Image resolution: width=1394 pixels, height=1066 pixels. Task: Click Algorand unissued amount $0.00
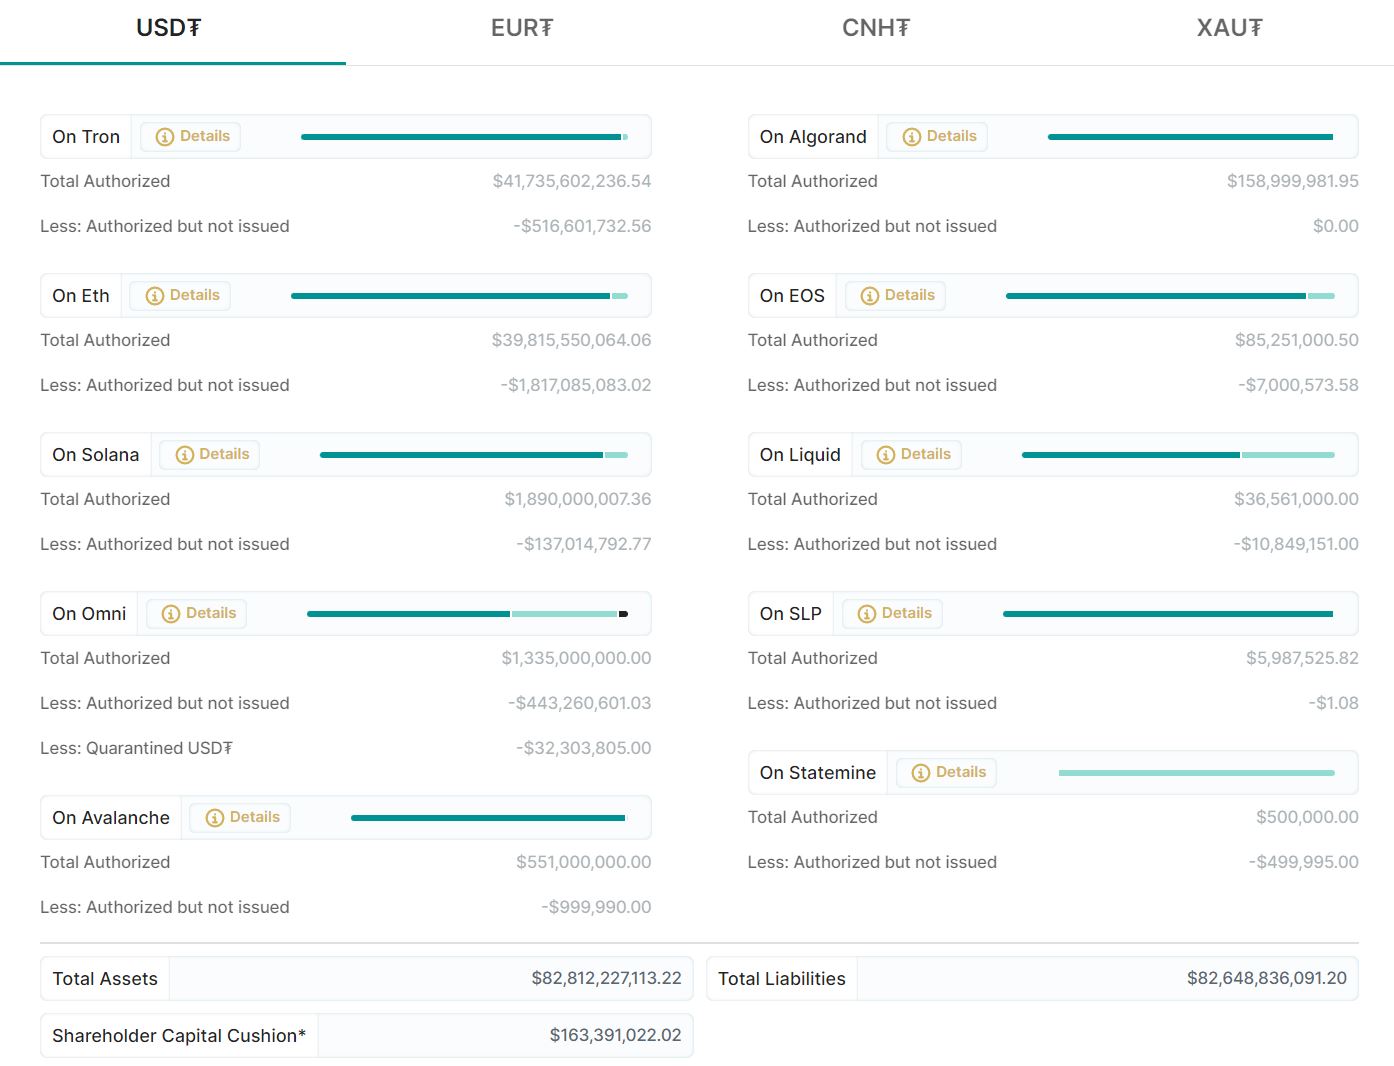(1336, 226)
